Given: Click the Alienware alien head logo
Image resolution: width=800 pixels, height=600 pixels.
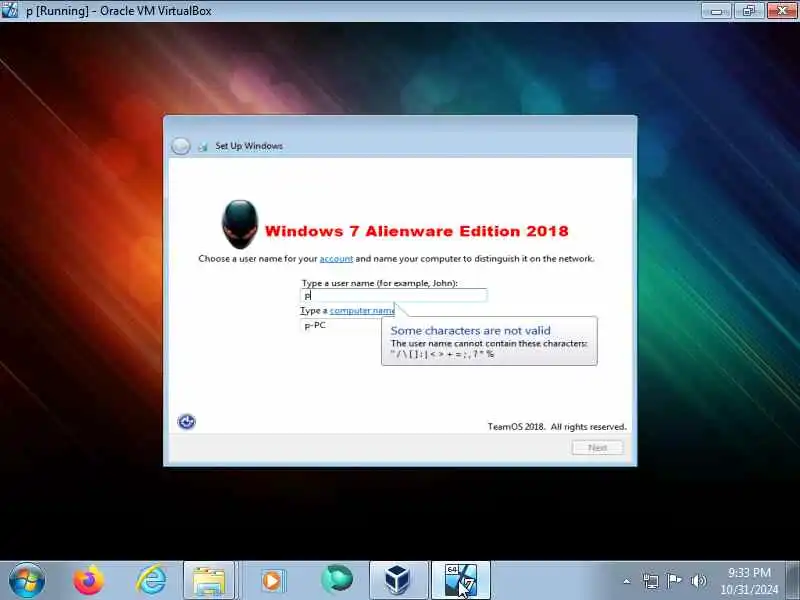Looking at the screenshot, I should [x=239, y=224].
